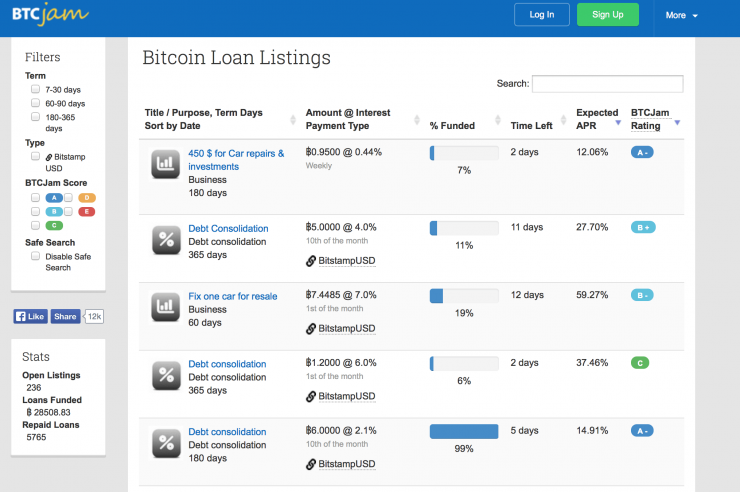Sort by % Funded arrows
The image size is (740, 492).
[x=497, y=120]
